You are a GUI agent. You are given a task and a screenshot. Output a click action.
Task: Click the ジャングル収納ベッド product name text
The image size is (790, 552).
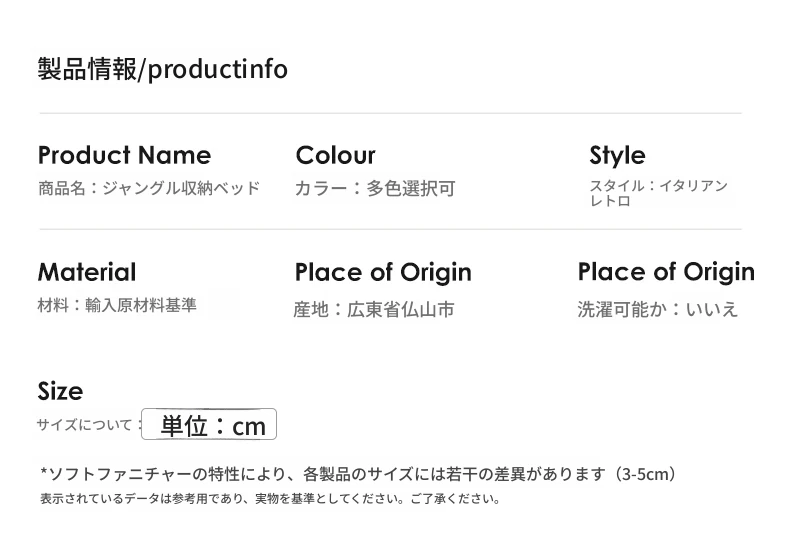coord(181,188)
